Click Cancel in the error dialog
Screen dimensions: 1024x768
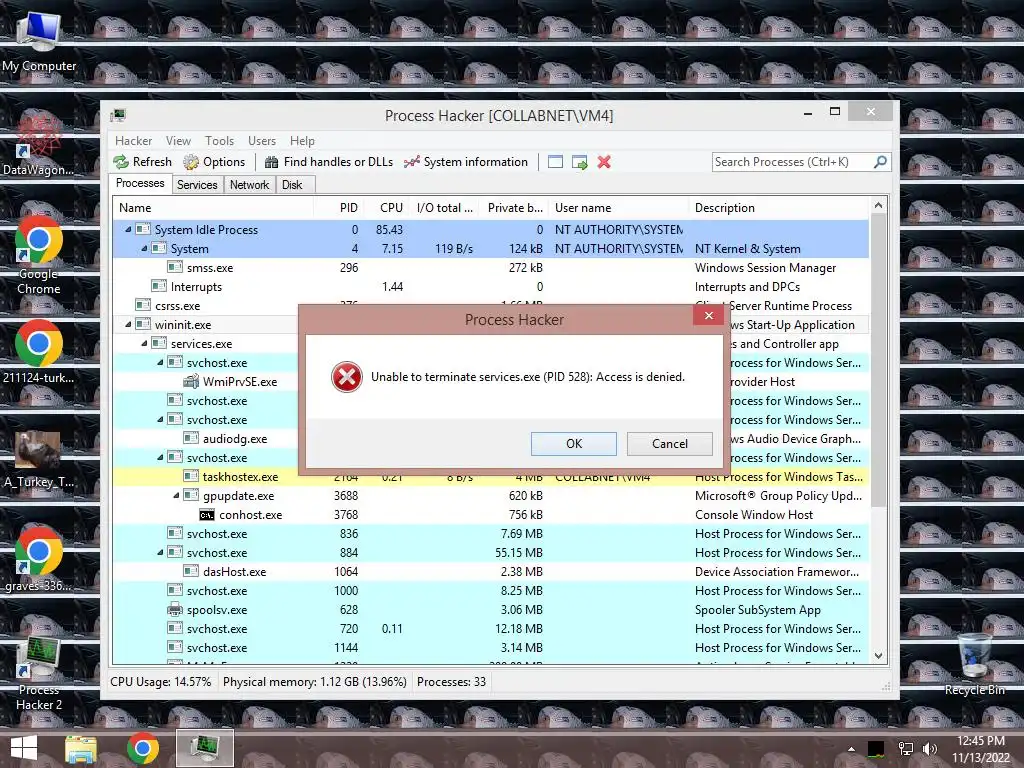(670, 443)
